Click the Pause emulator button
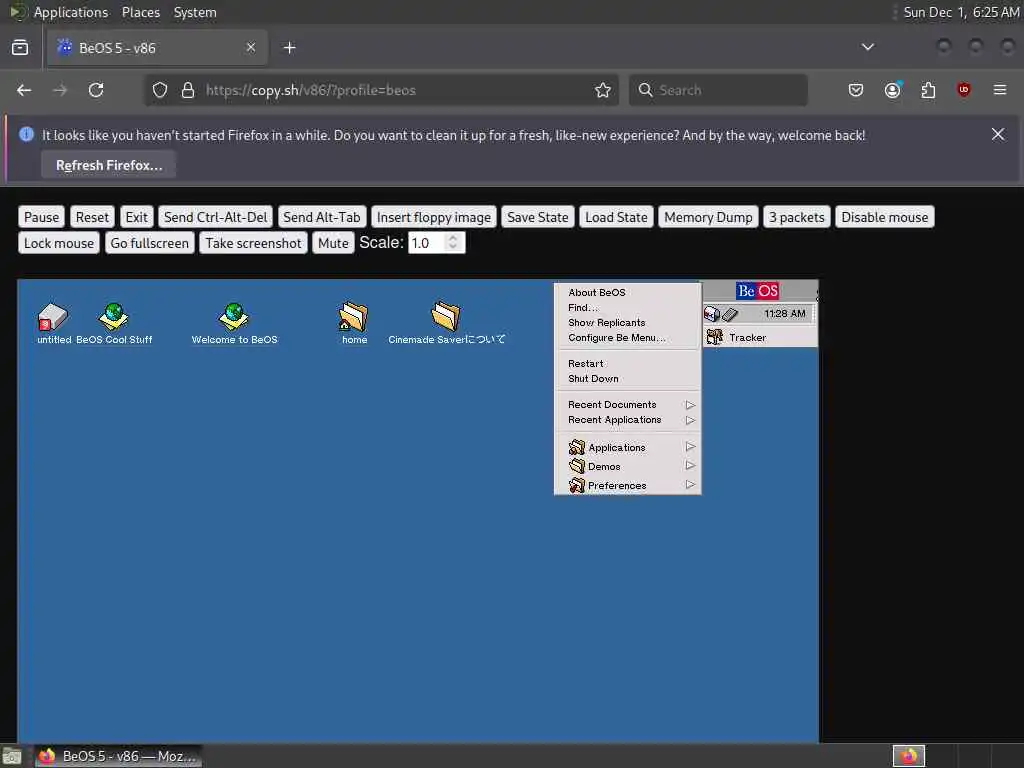The width and height of the screenshot is (1024, 768). click(x=42, y=217)
